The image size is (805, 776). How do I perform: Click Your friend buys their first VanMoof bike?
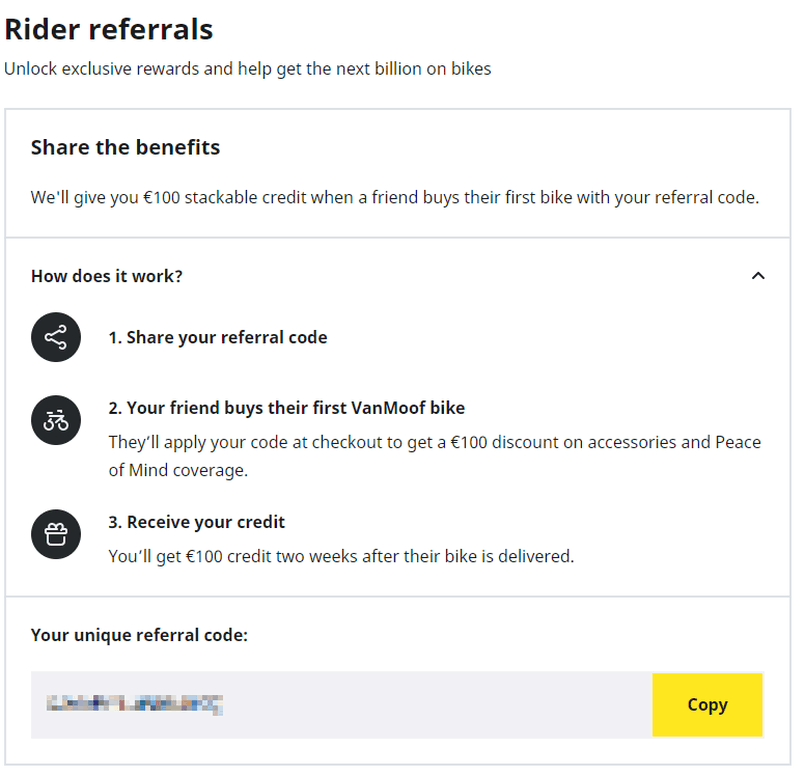286,408
